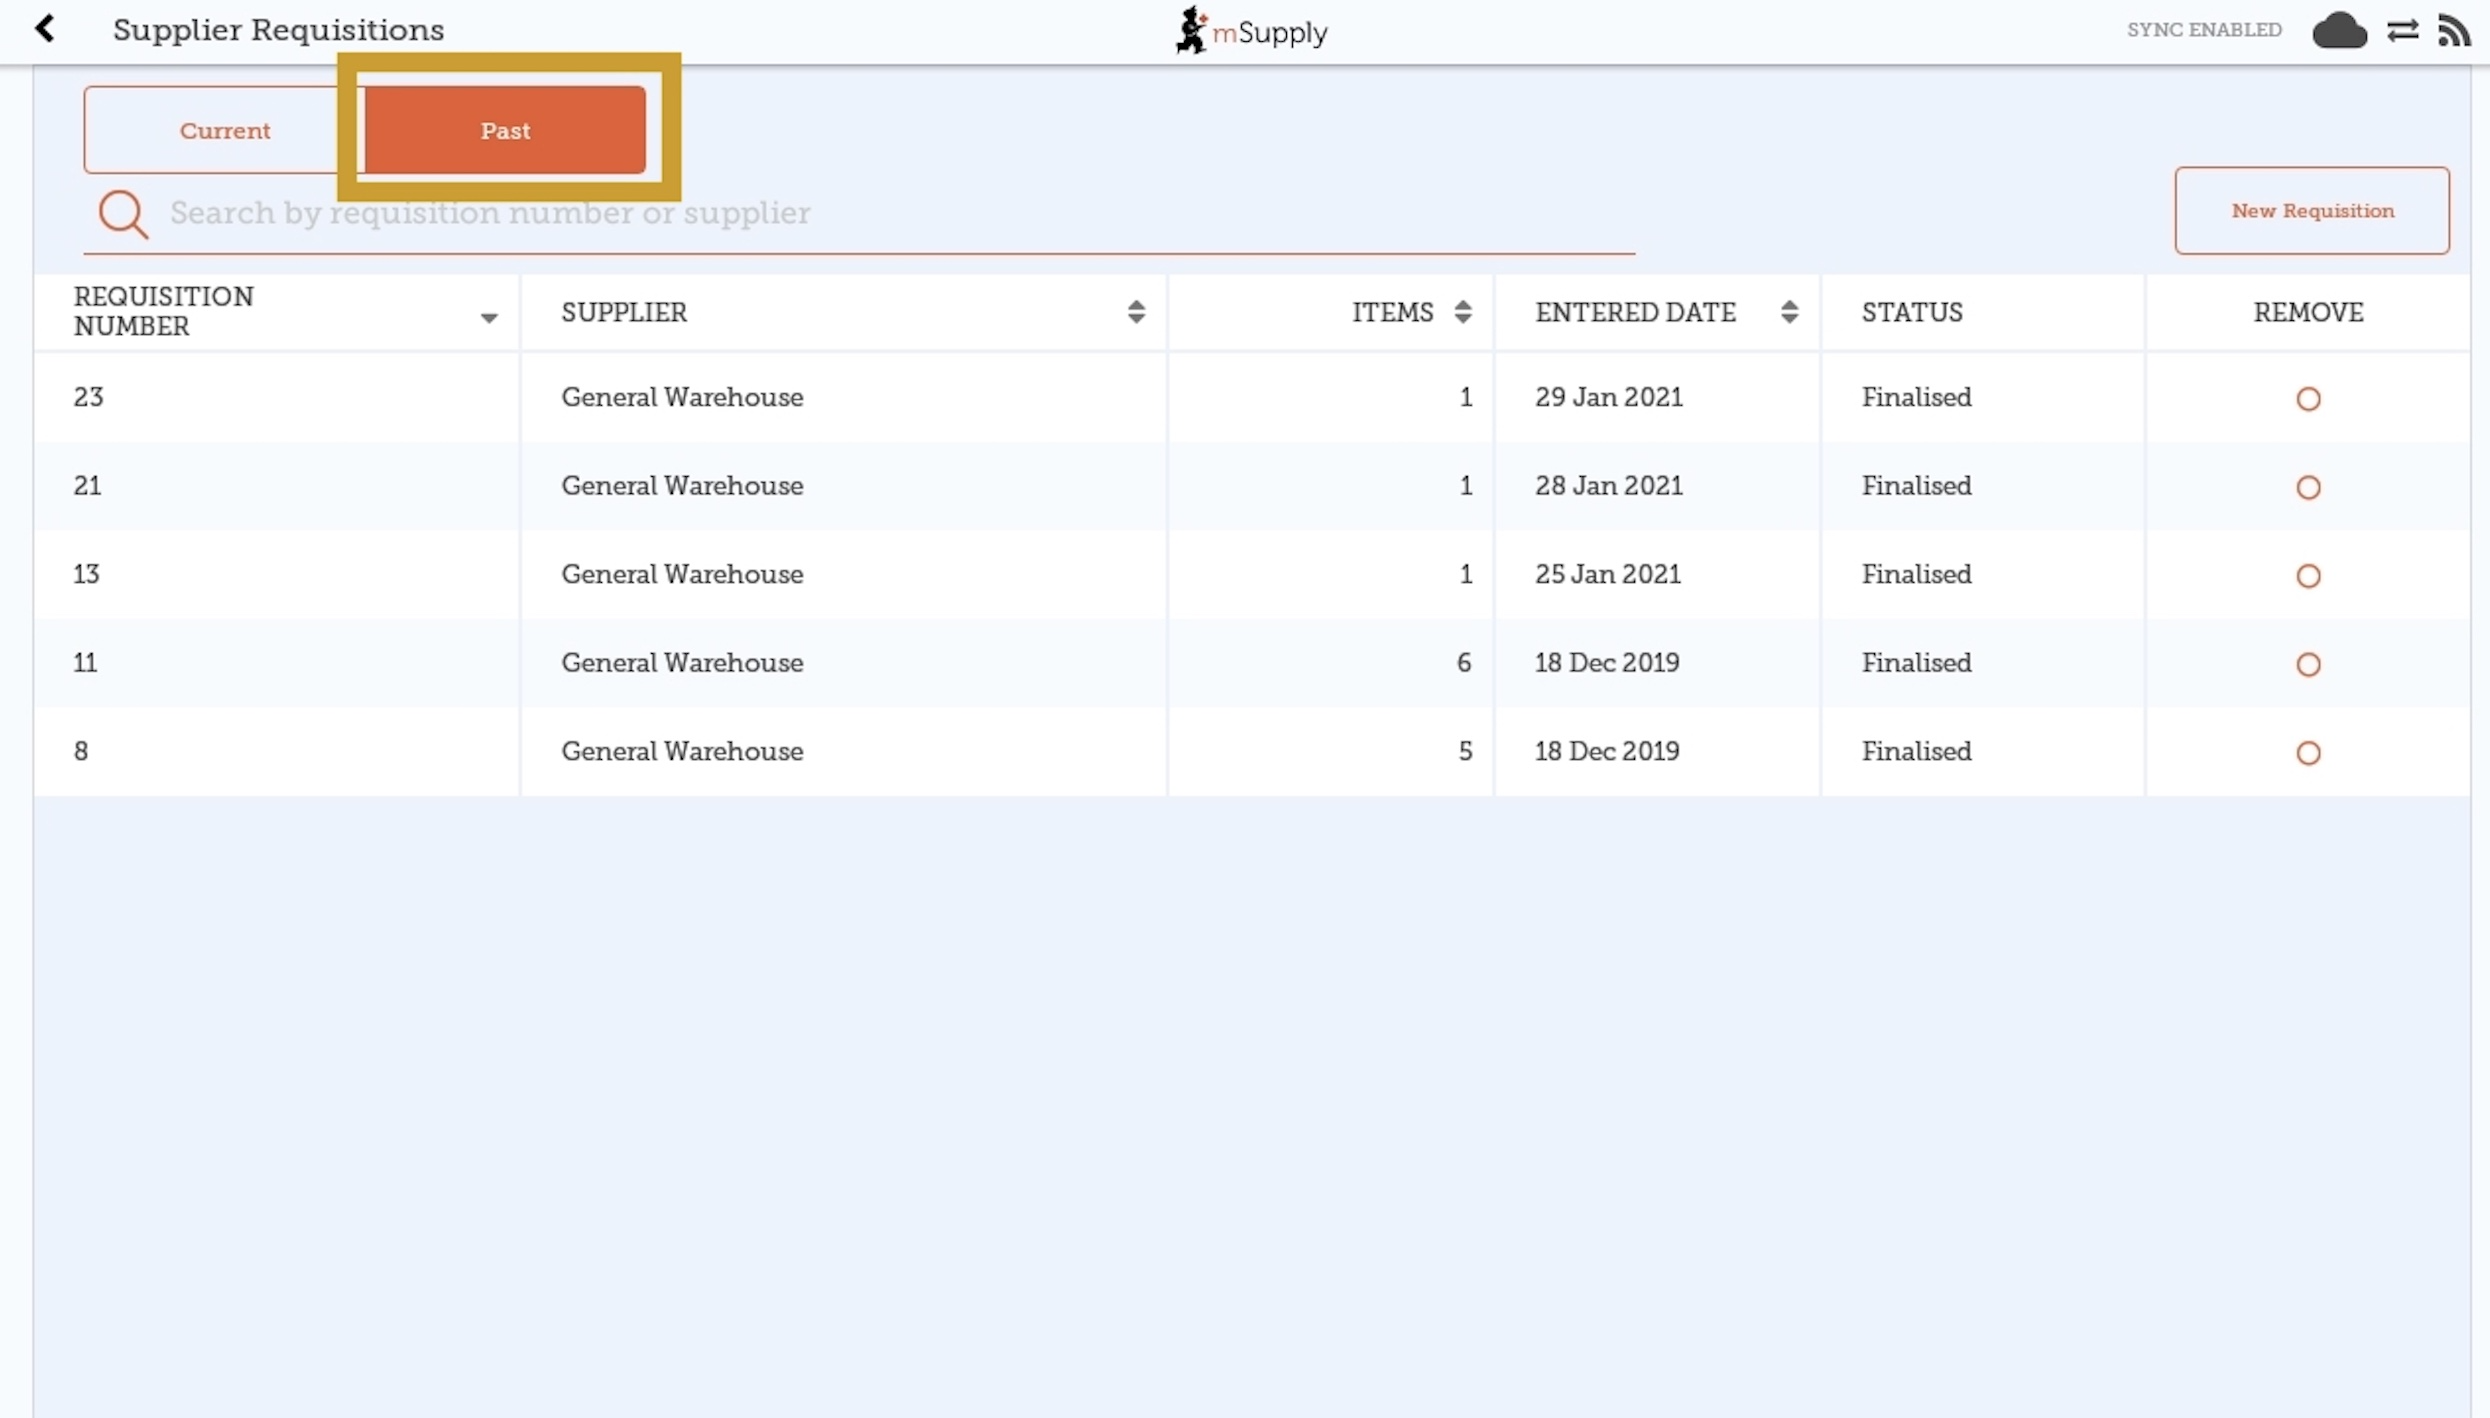
Task: Toggle remove circle for requisition 13
Action: (2308, 576)
